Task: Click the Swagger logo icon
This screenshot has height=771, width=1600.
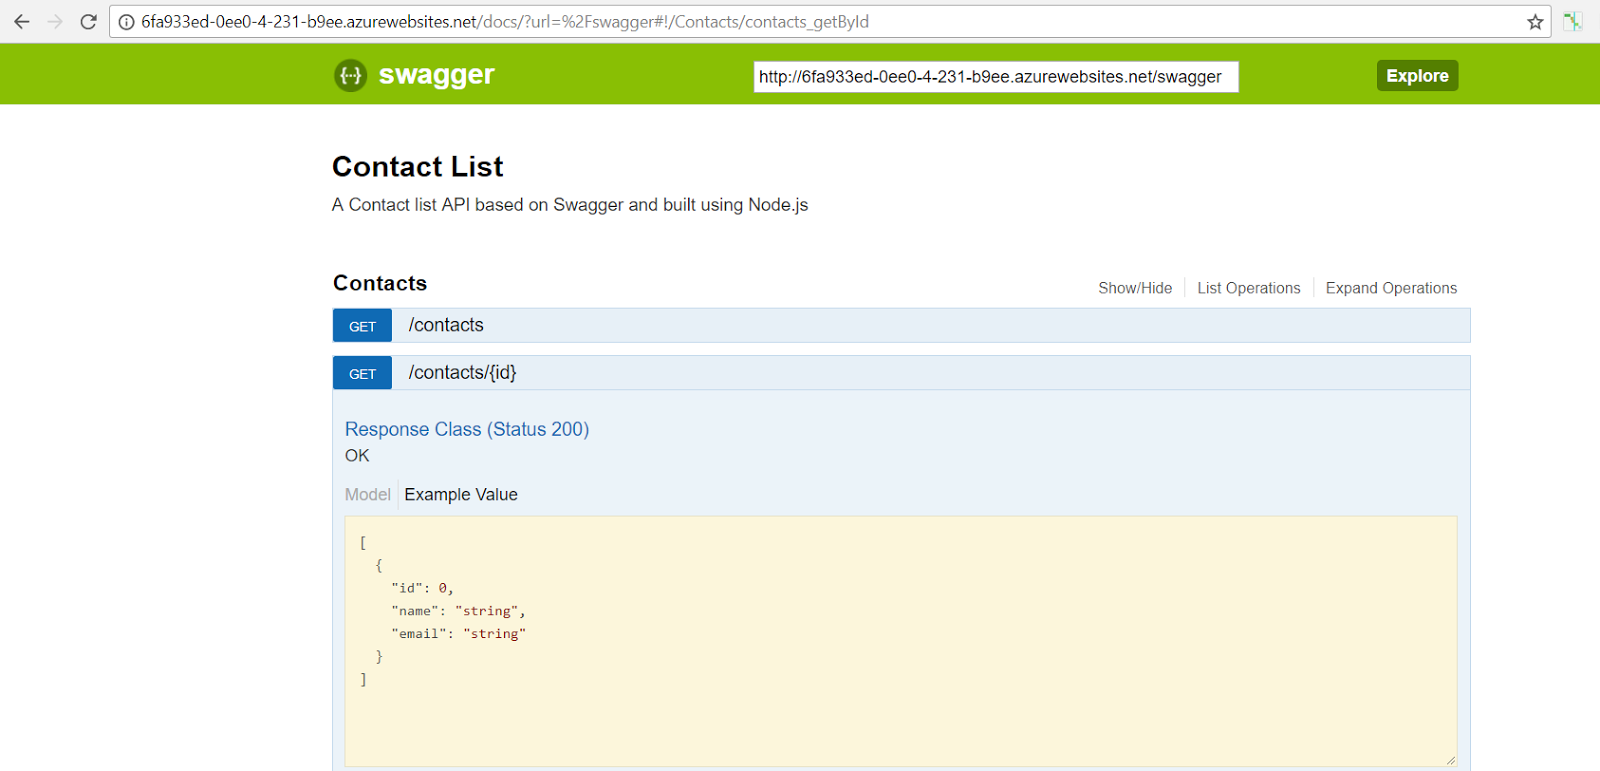Action: pos(350,75)
